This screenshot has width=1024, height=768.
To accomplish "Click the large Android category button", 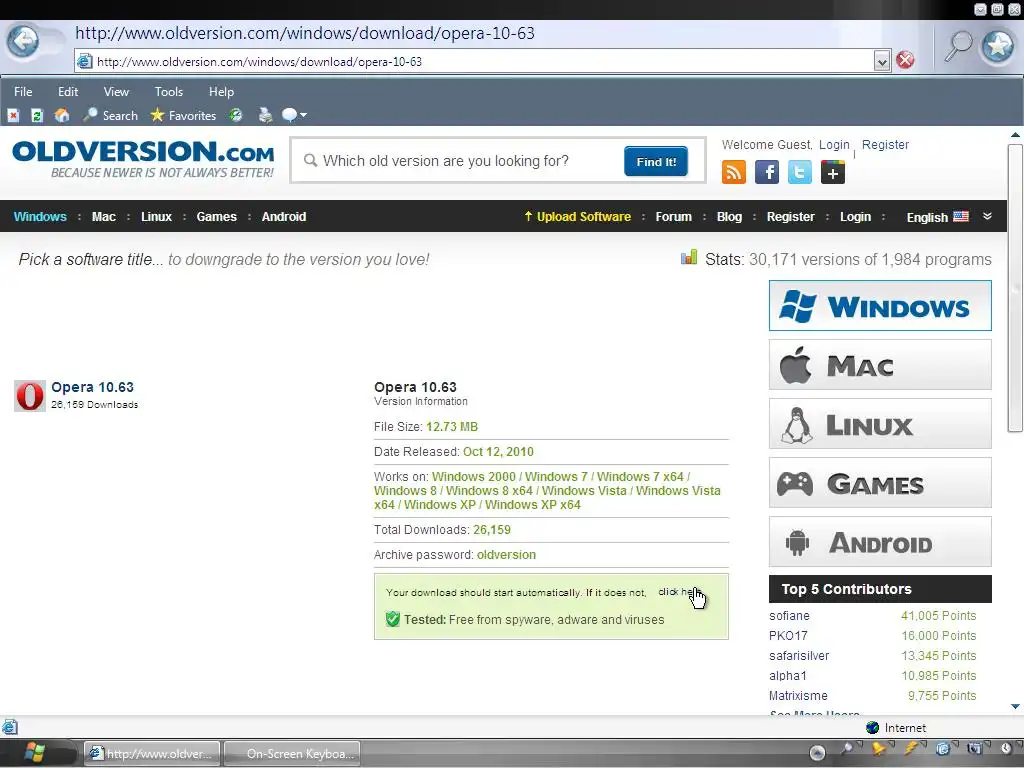I will point(880,542).
